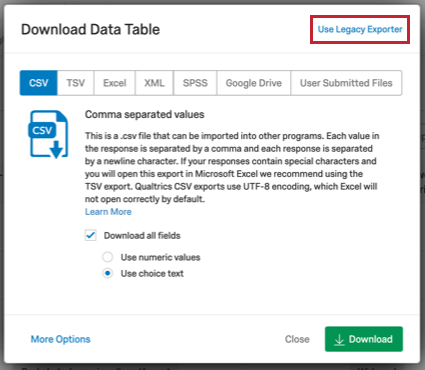Click the green Download button
The width and height of the screenshot is (425, 370).
point(364,339)
